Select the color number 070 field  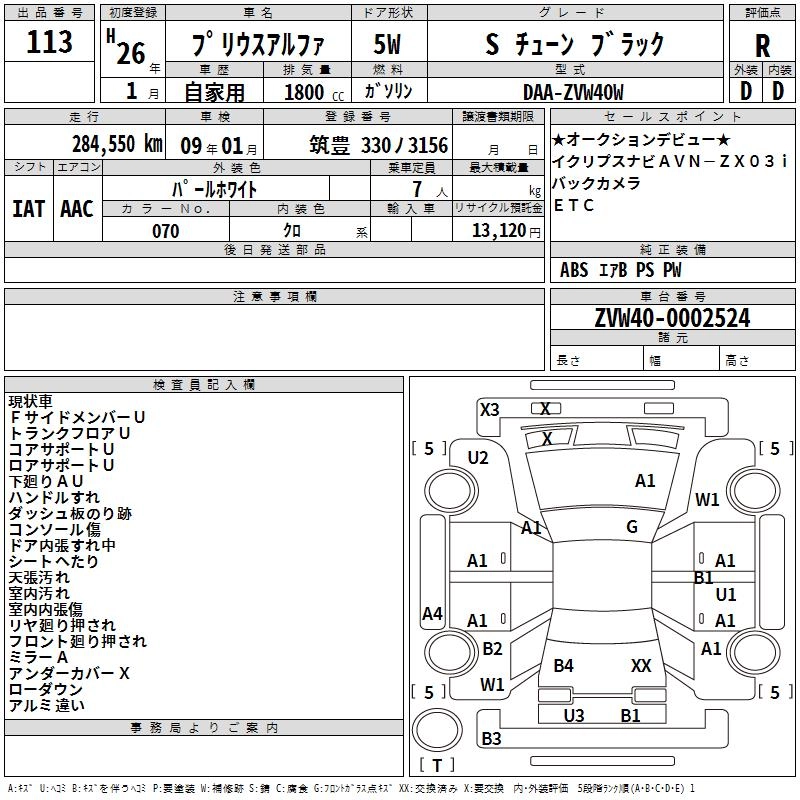pyautogui.click(x=165, y=231)
